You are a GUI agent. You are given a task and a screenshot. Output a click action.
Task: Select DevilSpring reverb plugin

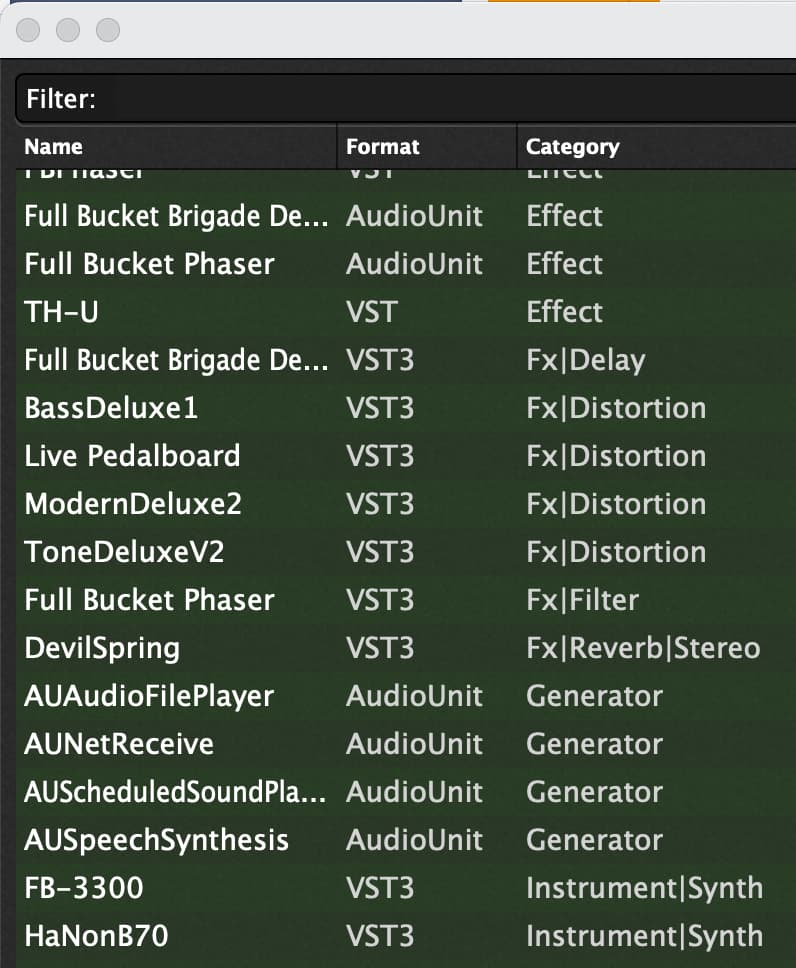(x=406, y=648)
